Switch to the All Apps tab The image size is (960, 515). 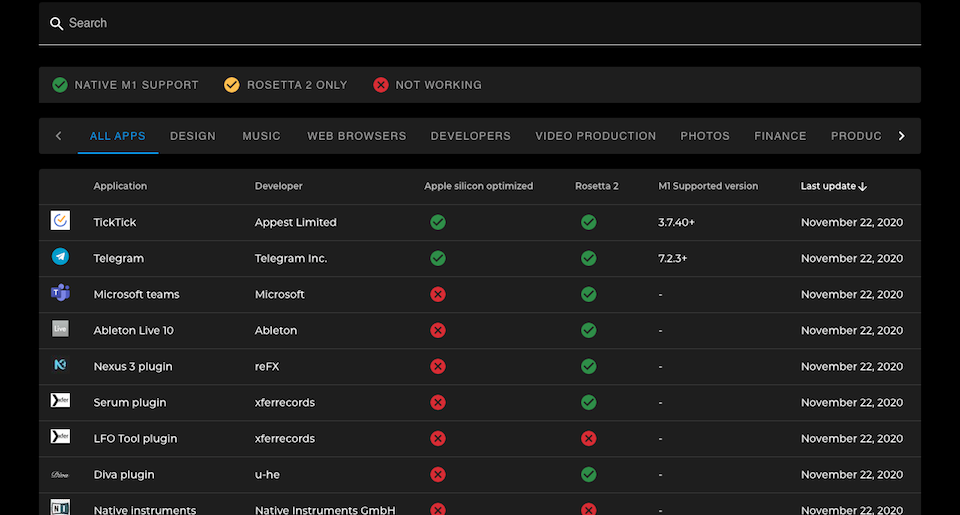point(118,136)
